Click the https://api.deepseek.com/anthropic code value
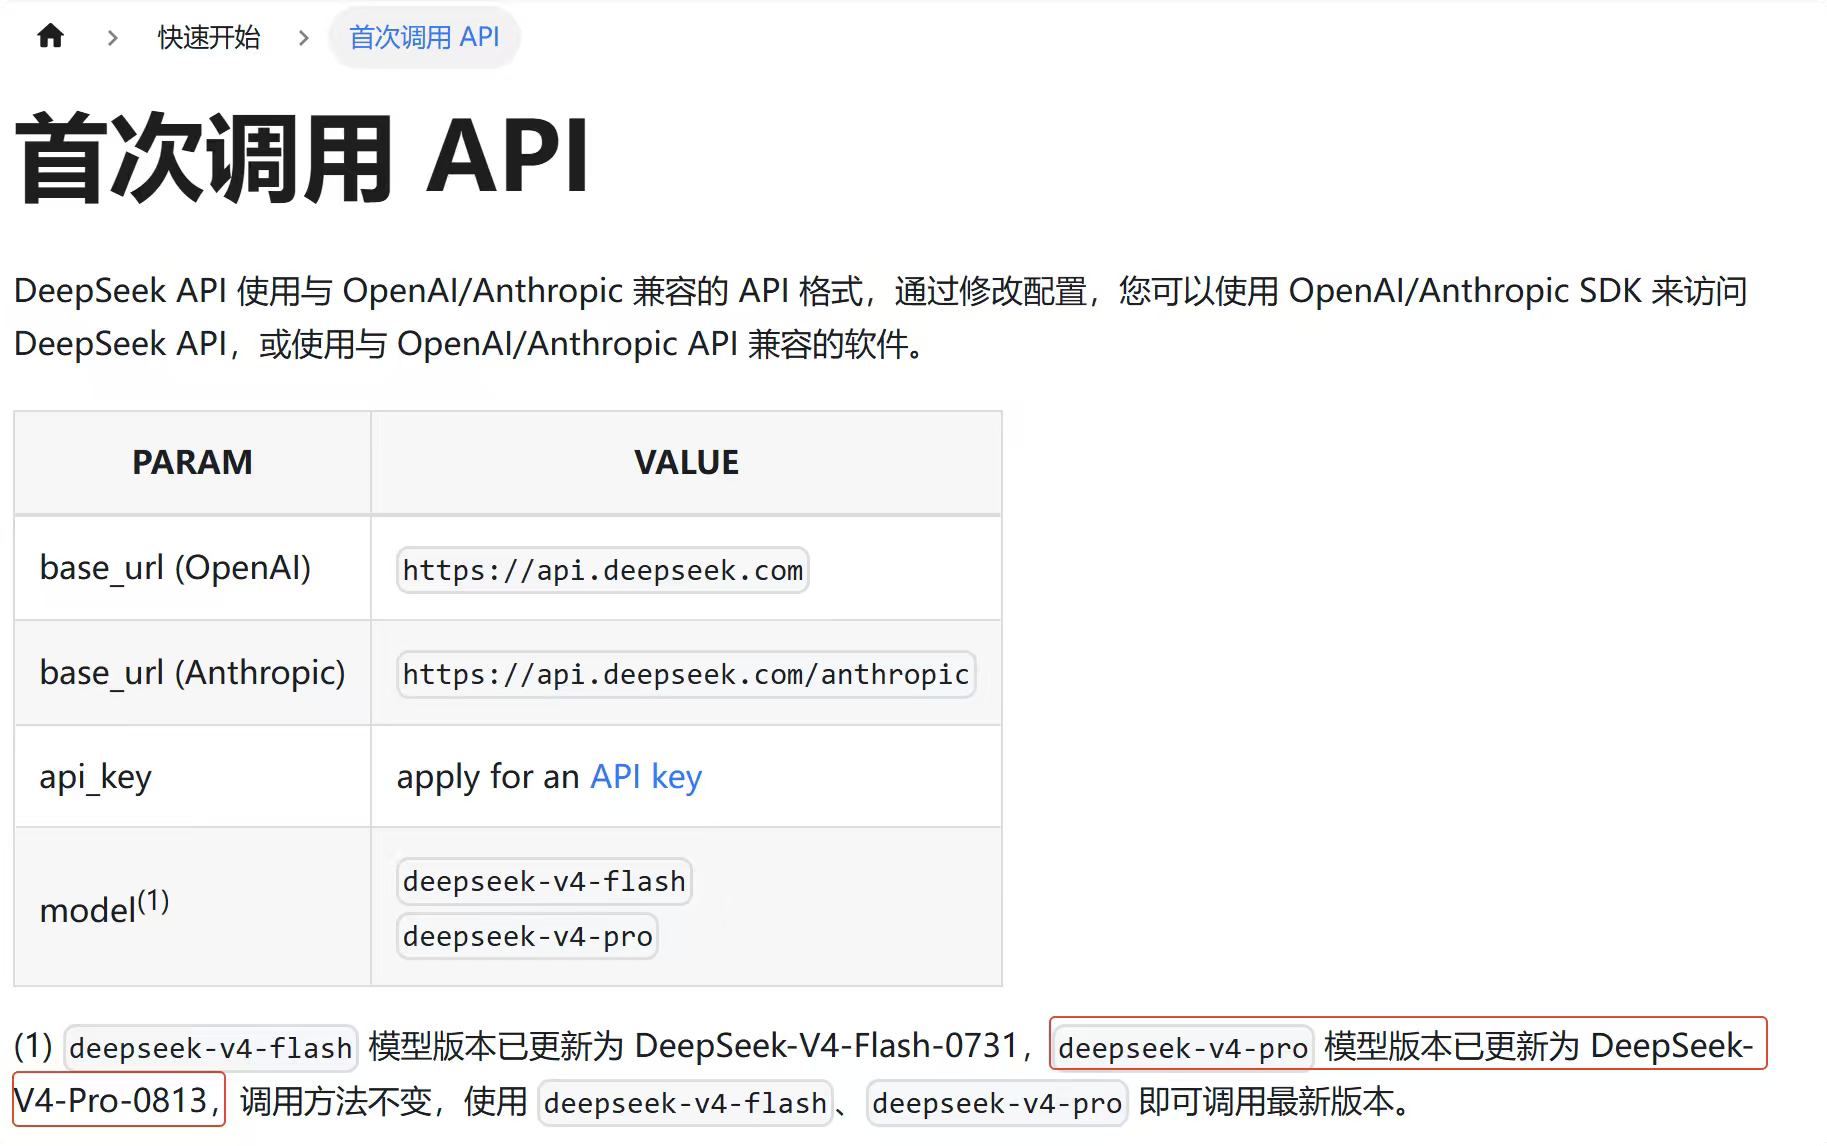The width and height of the screenshot is (1827, 1146). 686,674
